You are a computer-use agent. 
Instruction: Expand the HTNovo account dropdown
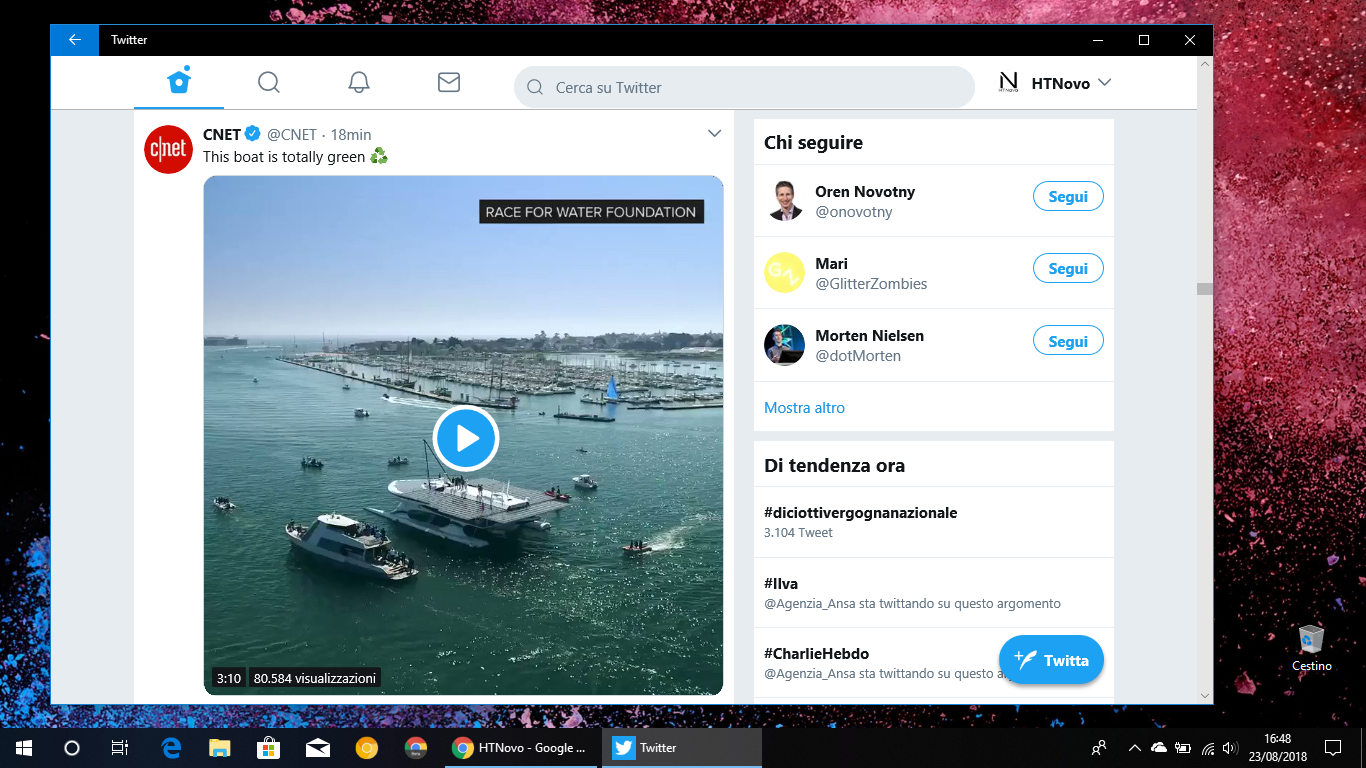[1105, 83]
